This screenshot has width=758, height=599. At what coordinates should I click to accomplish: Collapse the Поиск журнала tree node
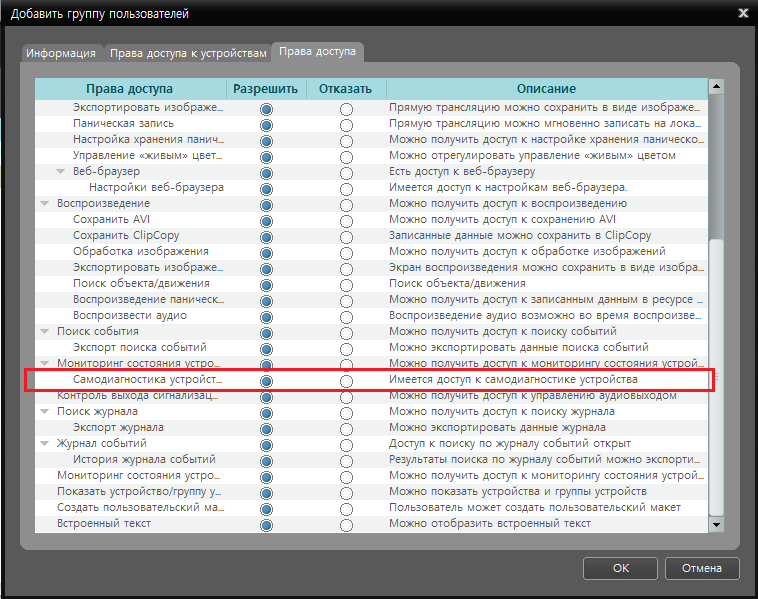pyautogui.click(x=44, y=412)
